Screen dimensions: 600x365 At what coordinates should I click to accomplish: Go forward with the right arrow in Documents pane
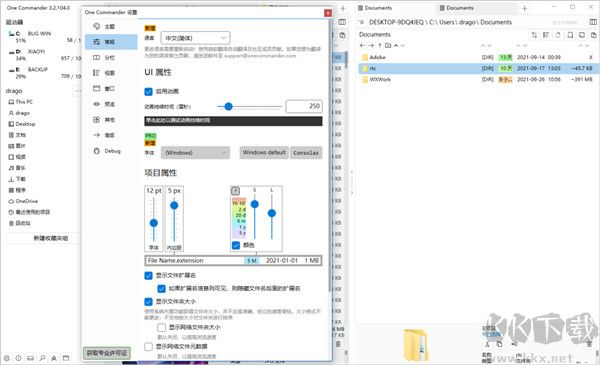coord(371,45)
